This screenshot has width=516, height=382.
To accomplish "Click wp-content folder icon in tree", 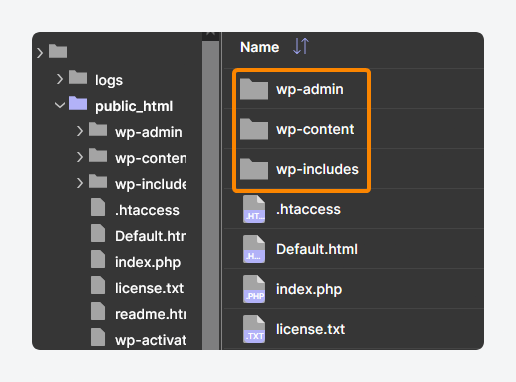I will (x=98, y=155).
